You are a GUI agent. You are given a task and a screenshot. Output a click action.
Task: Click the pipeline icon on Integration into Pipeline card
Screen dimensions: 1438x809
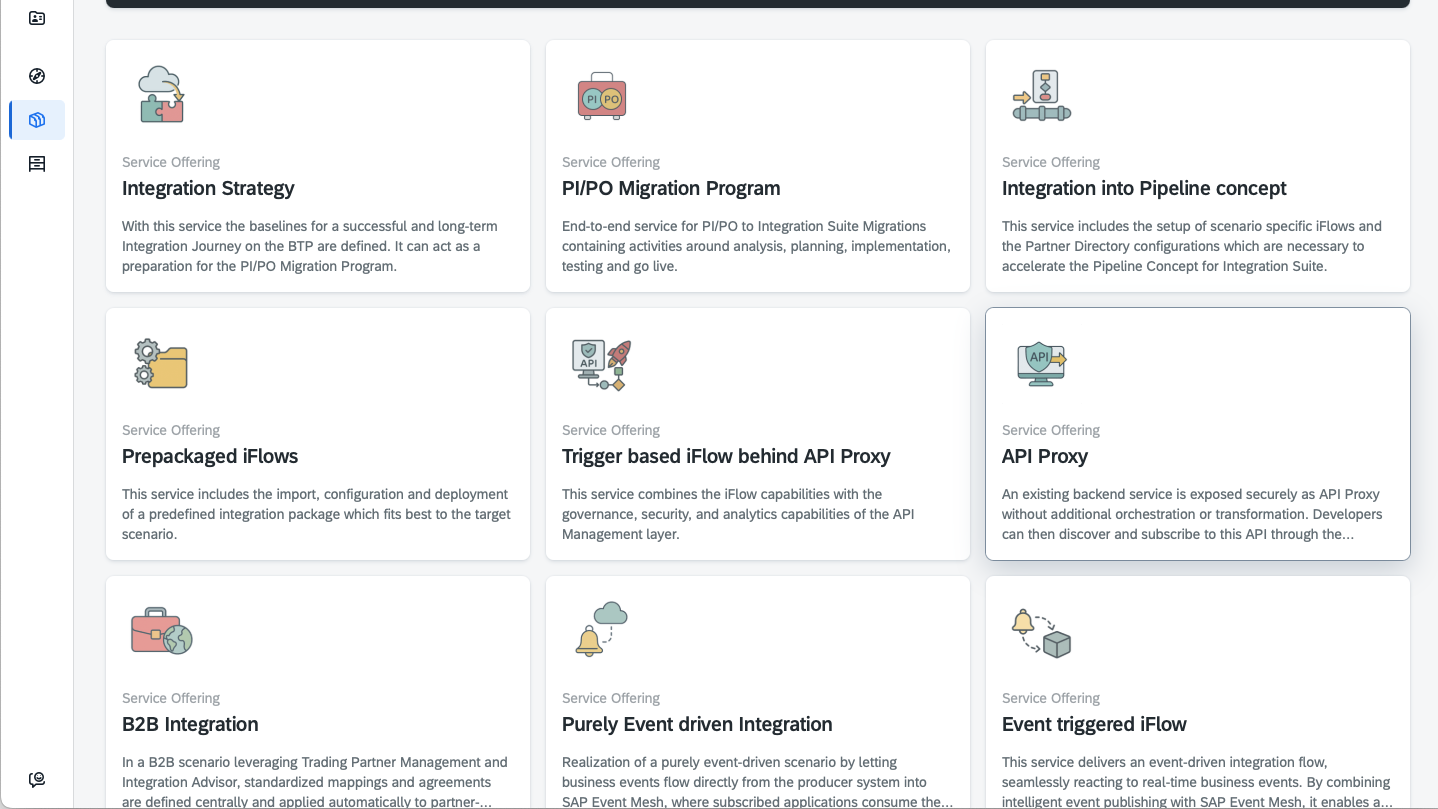point(1041,97)
